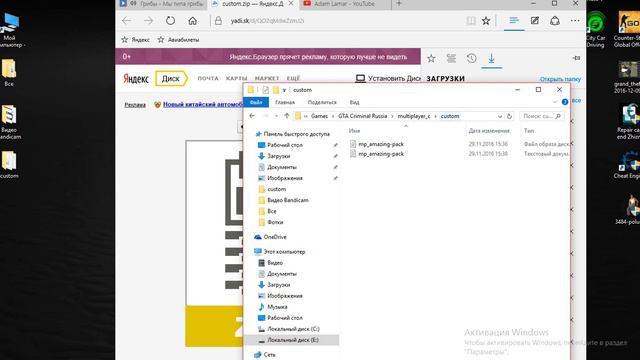Open a new browser tab
Viewport: 640px width, 360px height.
pos(399,4)
